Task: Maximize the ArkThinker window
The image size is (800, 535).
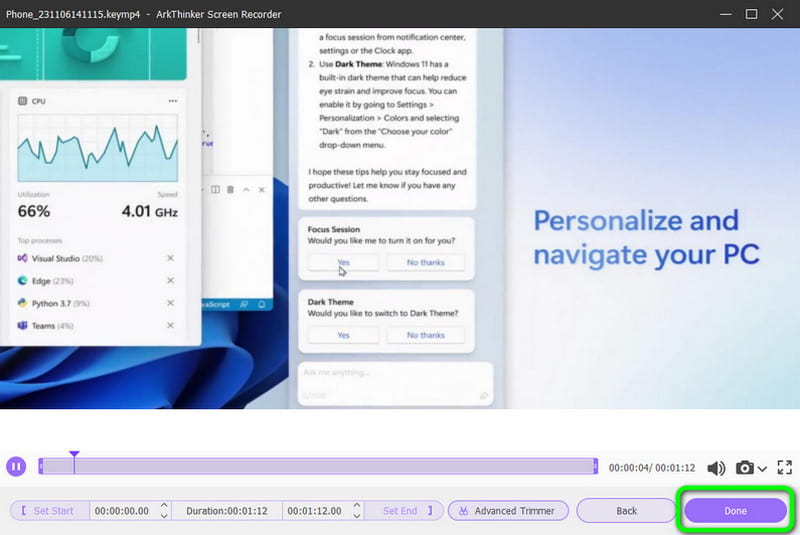Action: [x=751, y=14]
